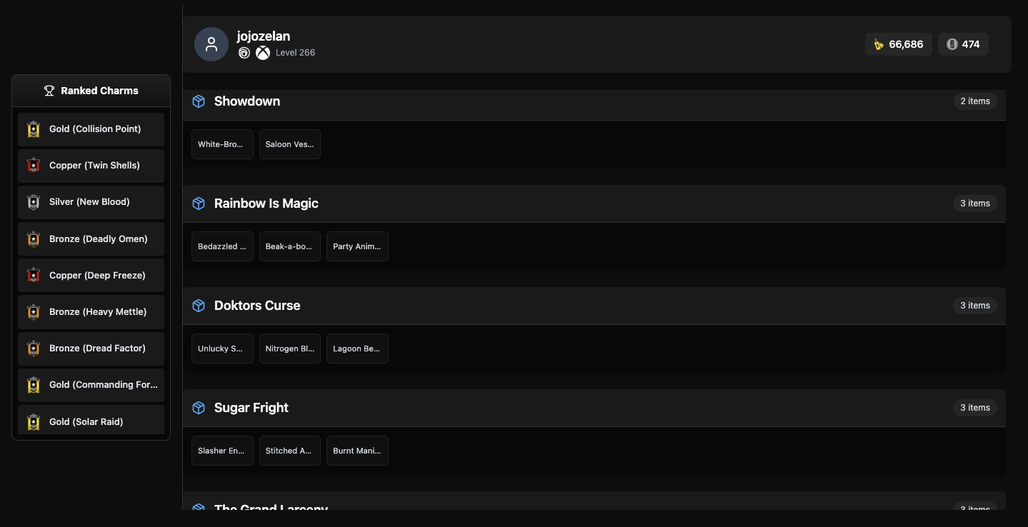Click the R6 credits icon near 474

tap(952, 45)
